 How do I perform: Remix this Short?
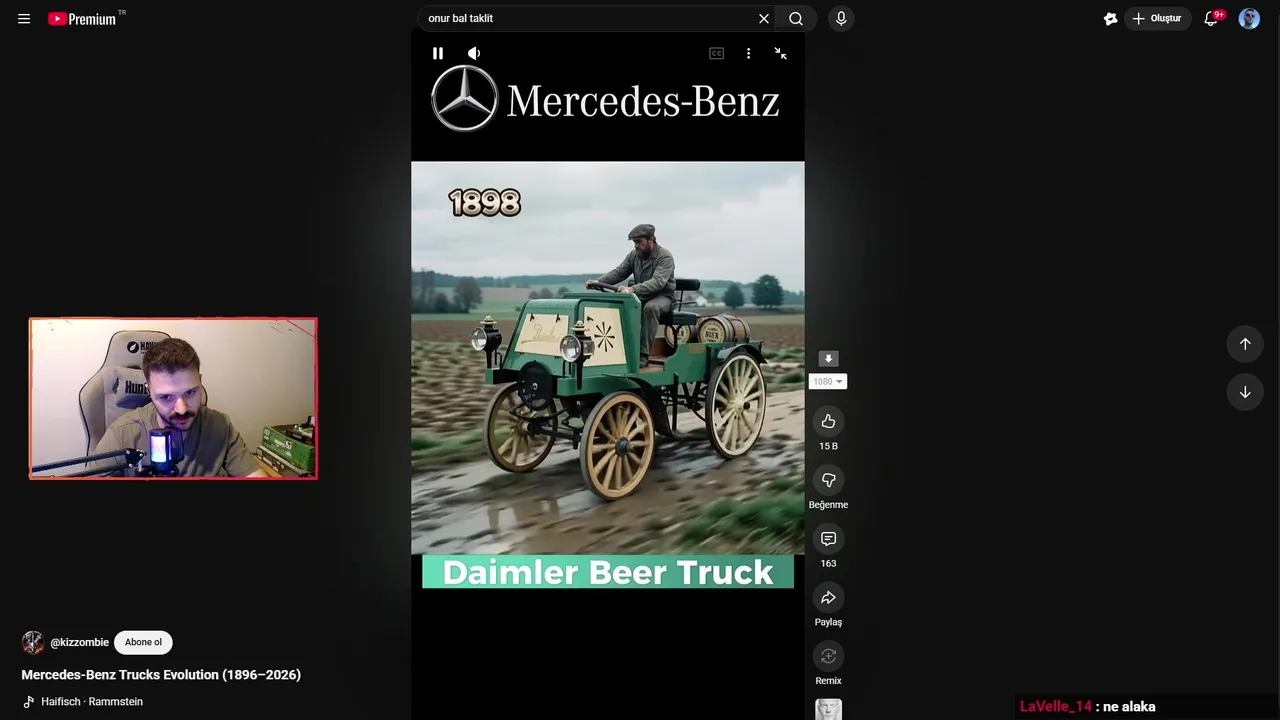point(828,656)
